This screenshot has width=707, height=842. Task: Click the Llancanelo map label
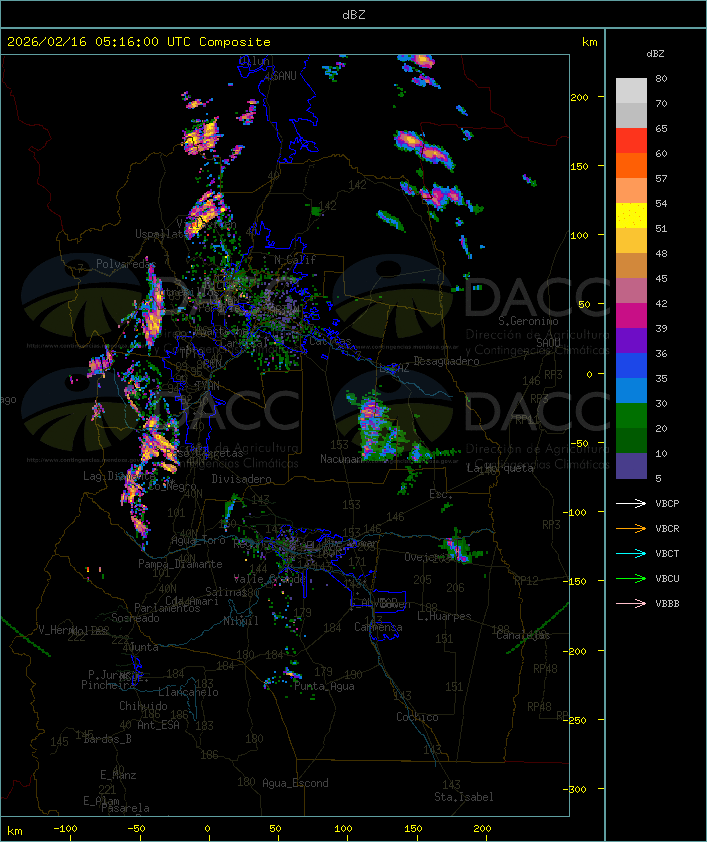(188, 692)
